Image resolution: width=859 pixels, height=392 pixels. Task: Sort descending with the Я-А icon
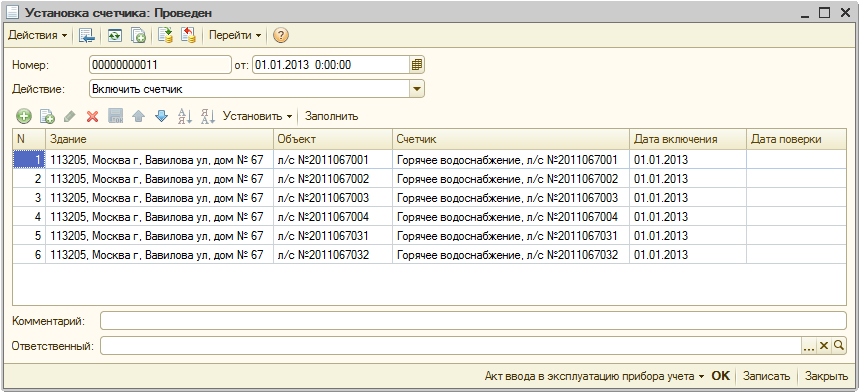[208, 116]
